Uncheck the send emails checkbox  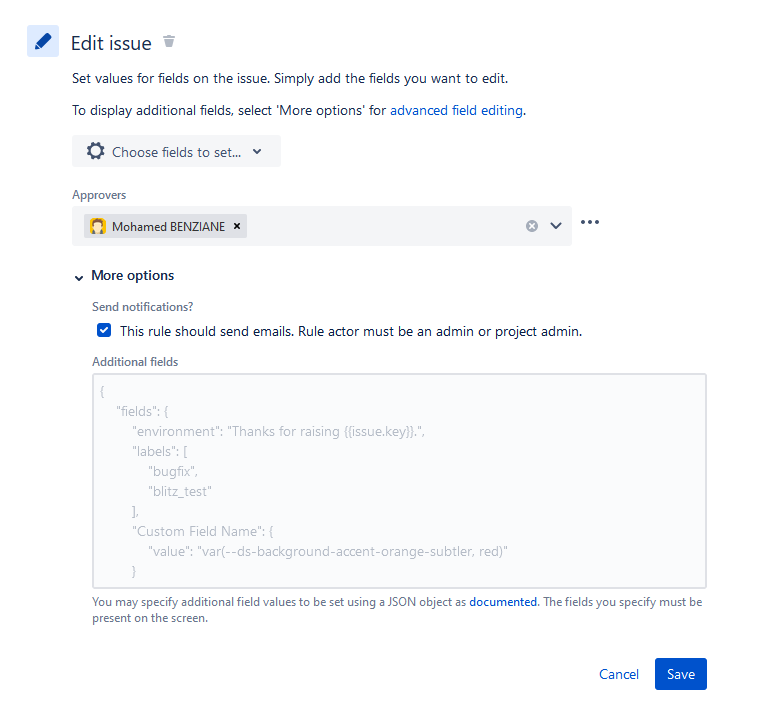[x=104, y=330]
